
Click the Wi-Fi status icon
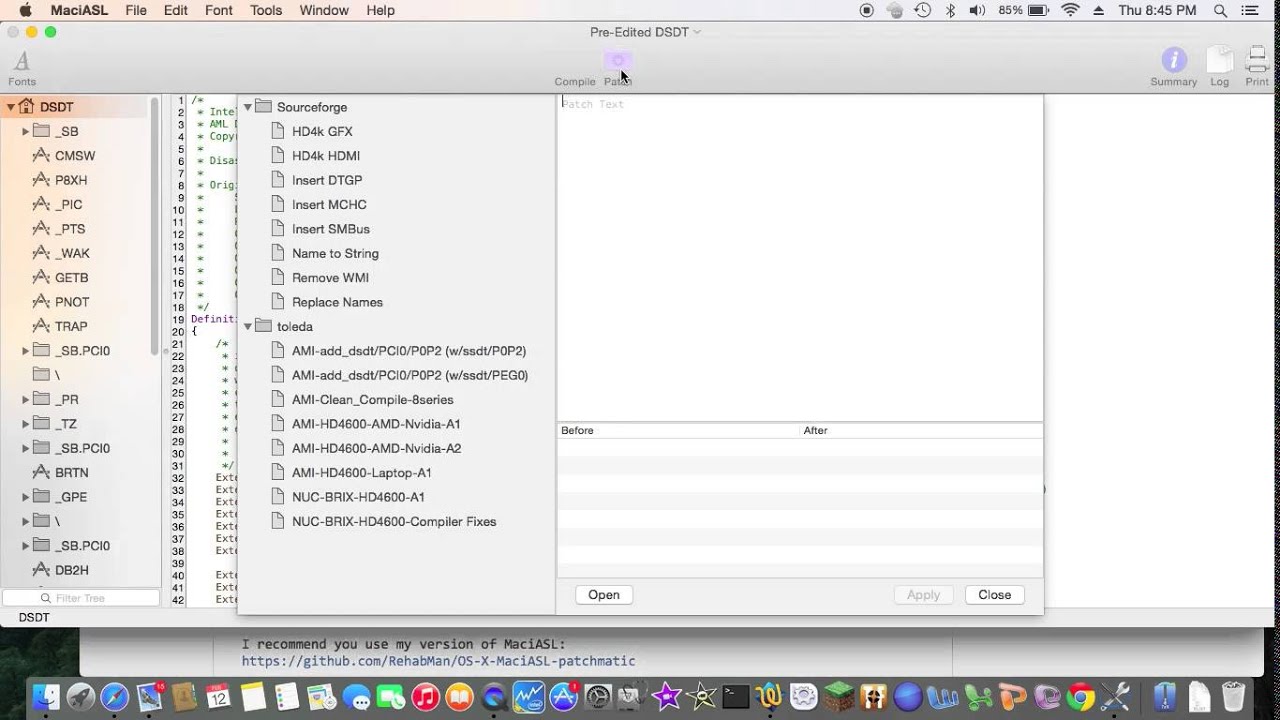(1071, 10)
